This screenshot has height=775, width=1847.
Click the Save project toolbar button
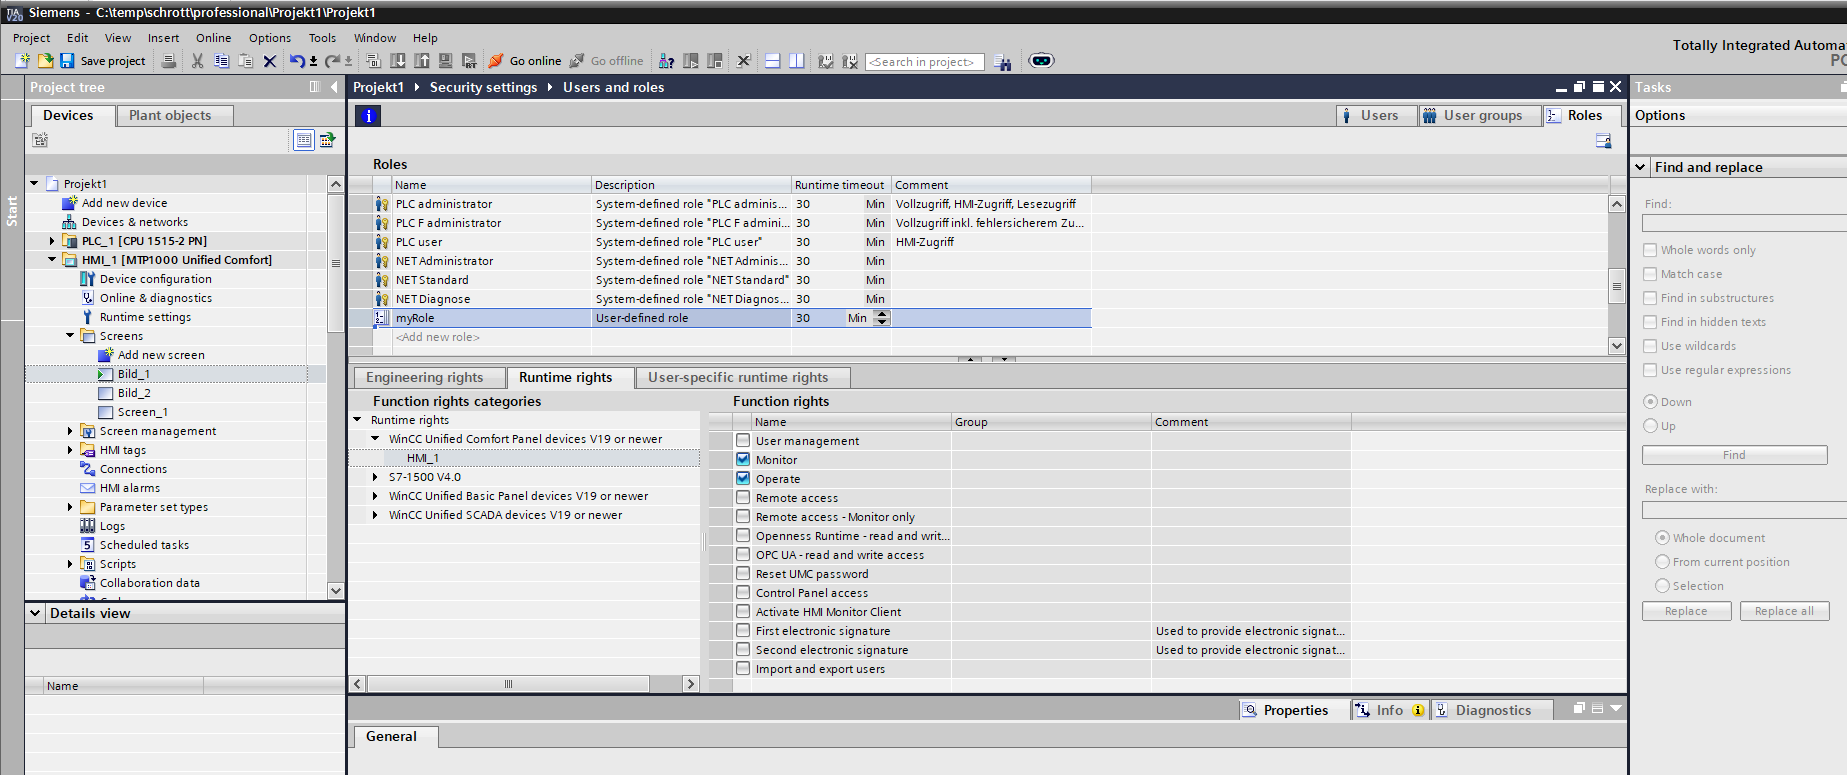[102, 61]
